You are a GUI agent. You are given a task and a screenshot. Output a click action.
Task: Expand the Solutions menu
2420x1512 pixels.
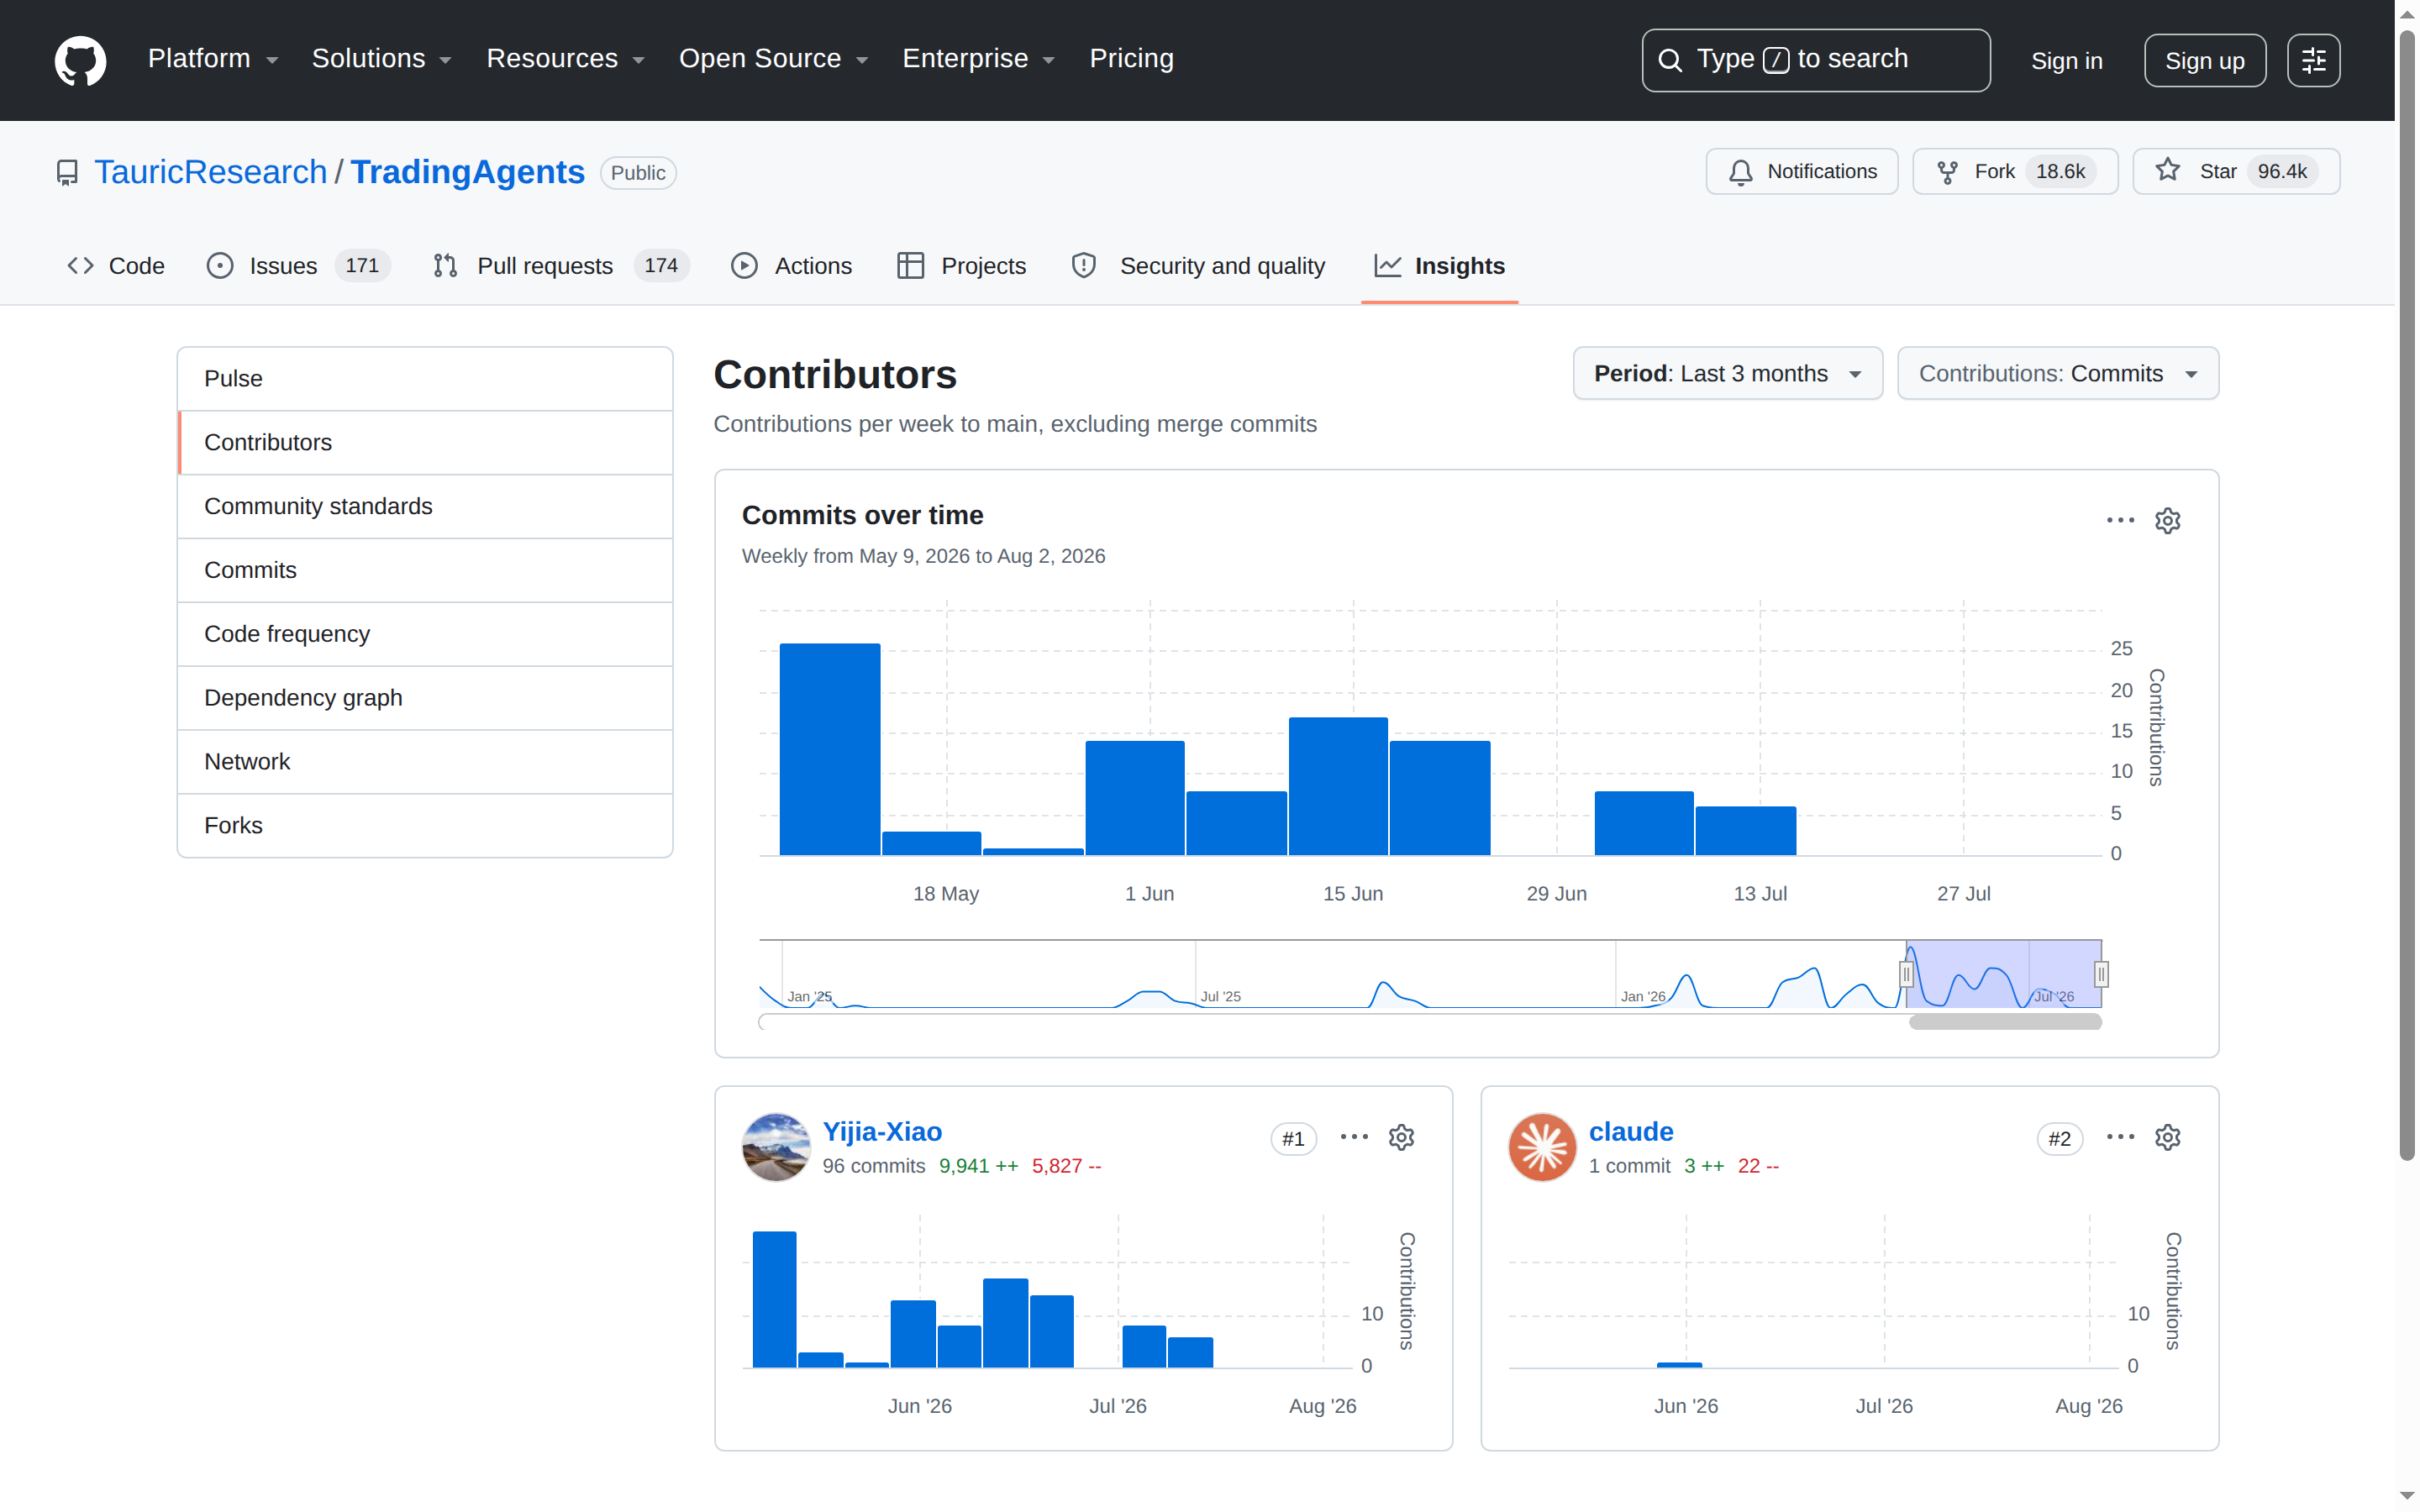381,59
